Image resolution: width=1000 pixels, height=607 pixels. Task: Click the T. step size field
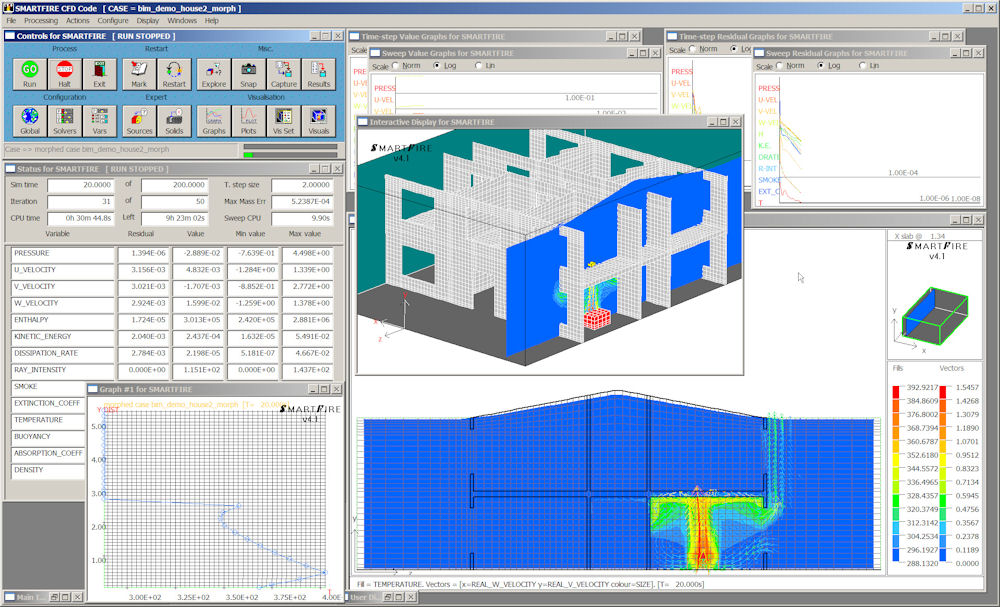302,185
